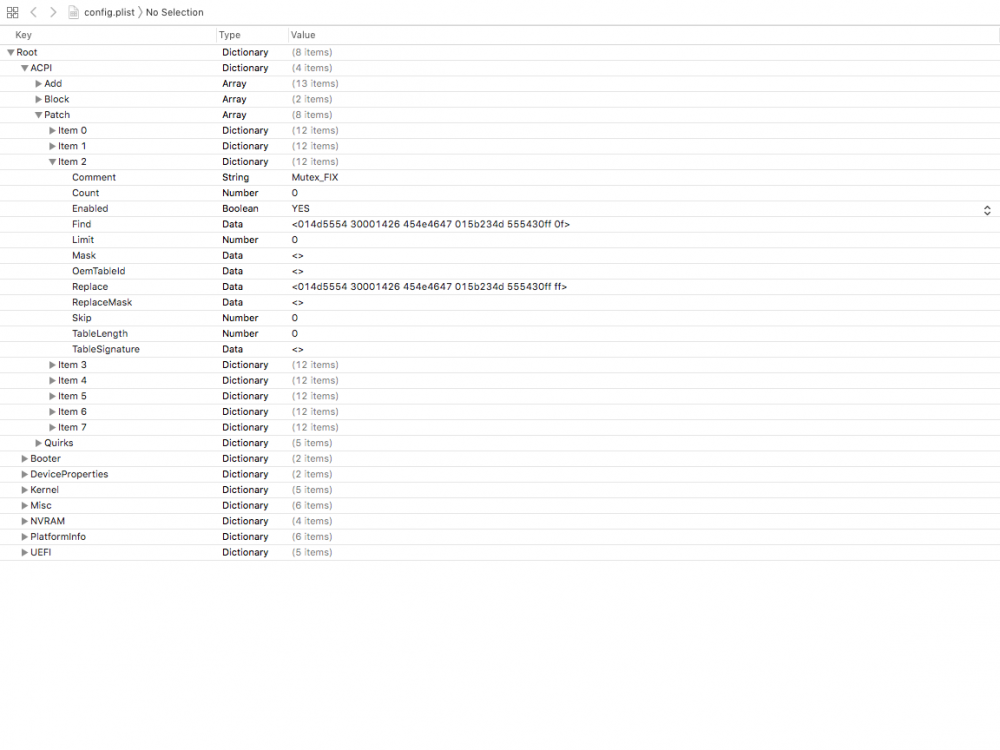
Task: Expand Item 3 disclosure triangle
Action: [x=52, y=365]
